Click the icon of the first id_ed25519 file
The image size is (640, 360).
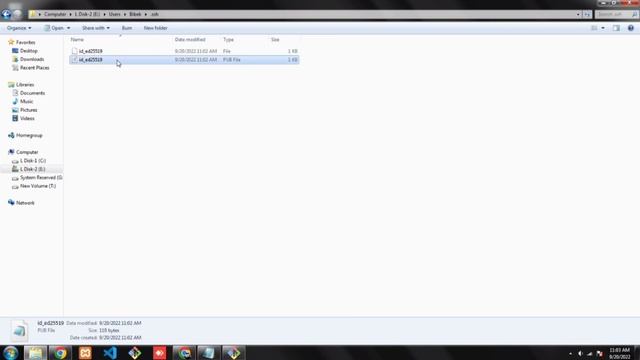coord(74,51)
